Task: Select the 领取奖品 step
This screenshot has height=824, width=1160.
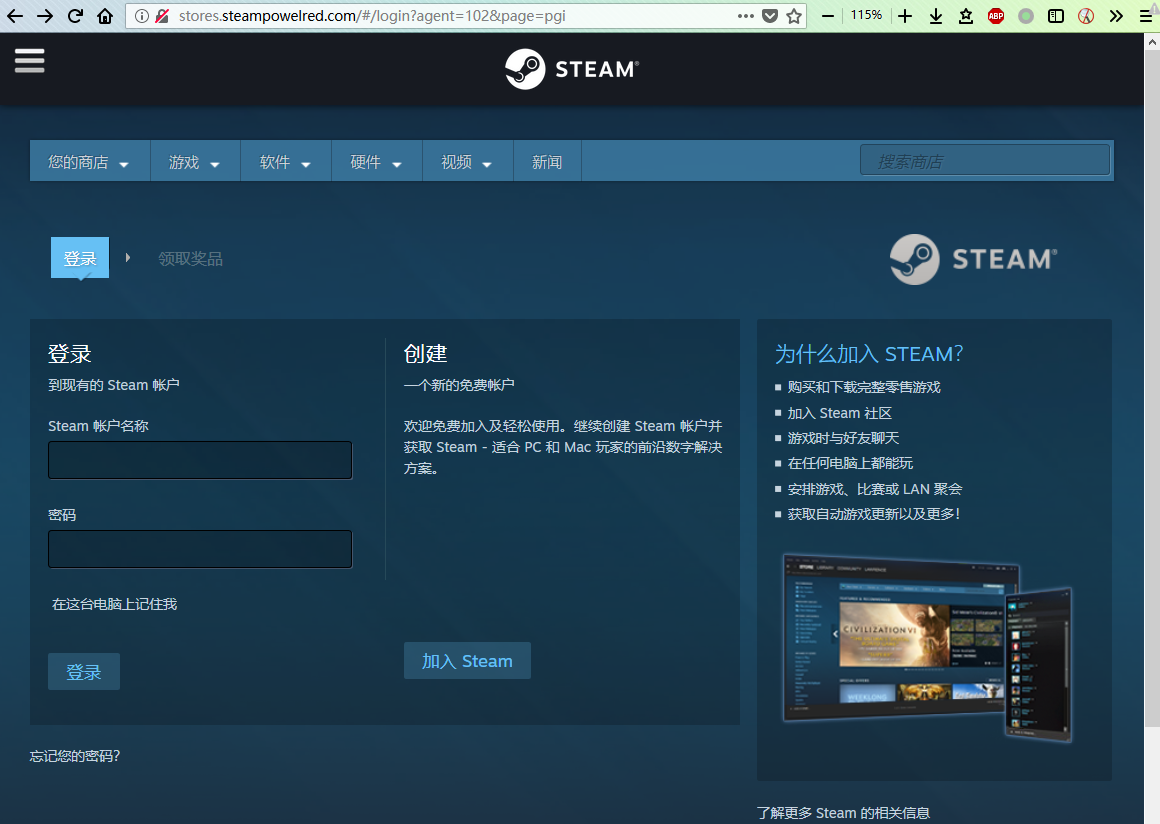Action: coord(190,259)
